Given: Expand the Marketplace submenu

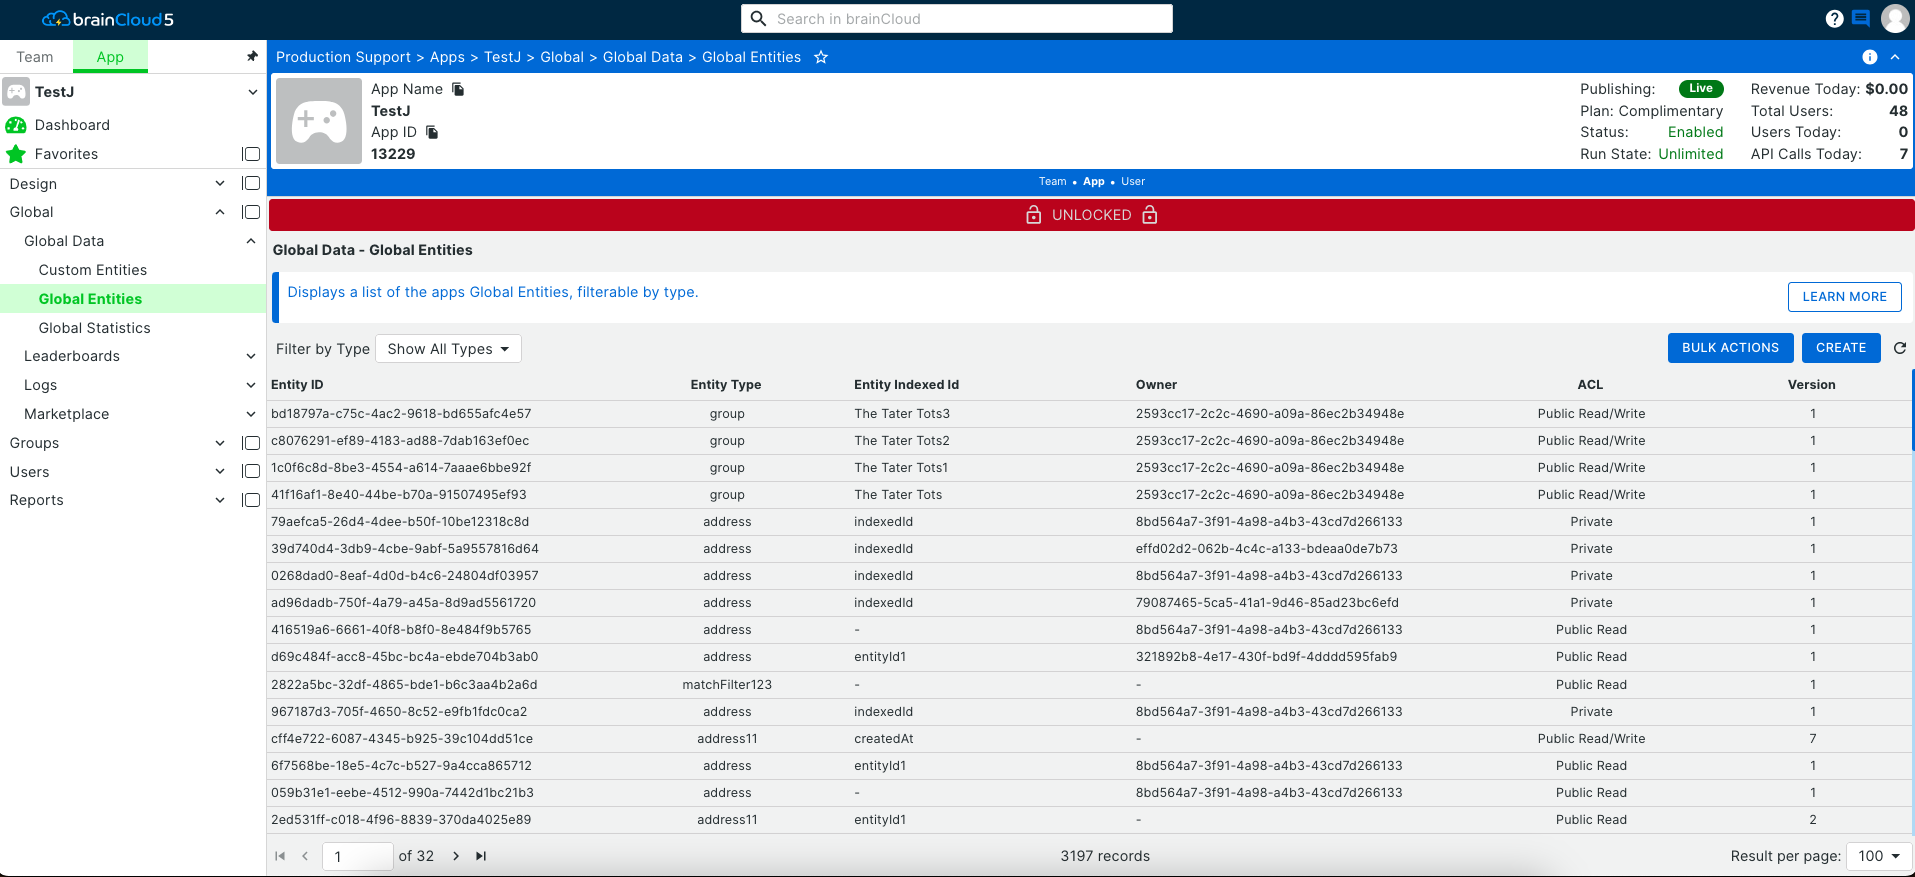Looking at the screenshot, I should [x=251, y=414].
